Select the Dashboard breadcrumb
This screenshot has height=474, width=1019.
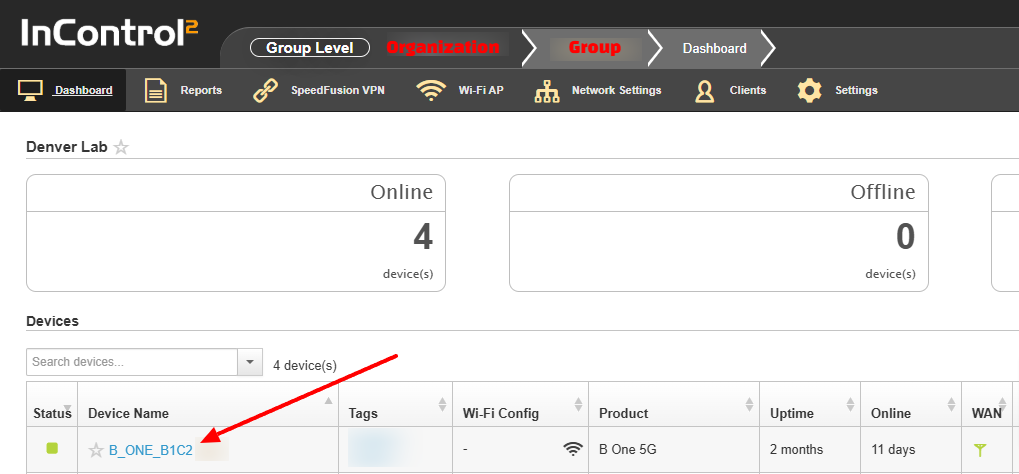coord(714,48)
